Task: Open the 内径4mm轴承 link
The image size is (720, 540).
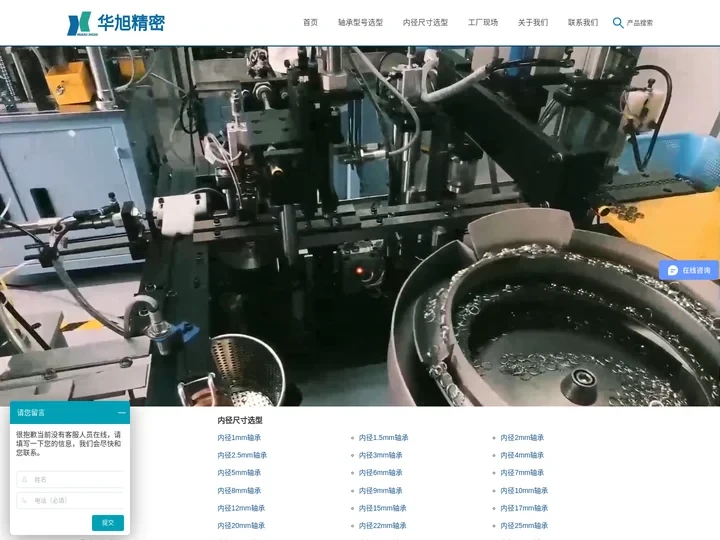Action: [522, 455]
